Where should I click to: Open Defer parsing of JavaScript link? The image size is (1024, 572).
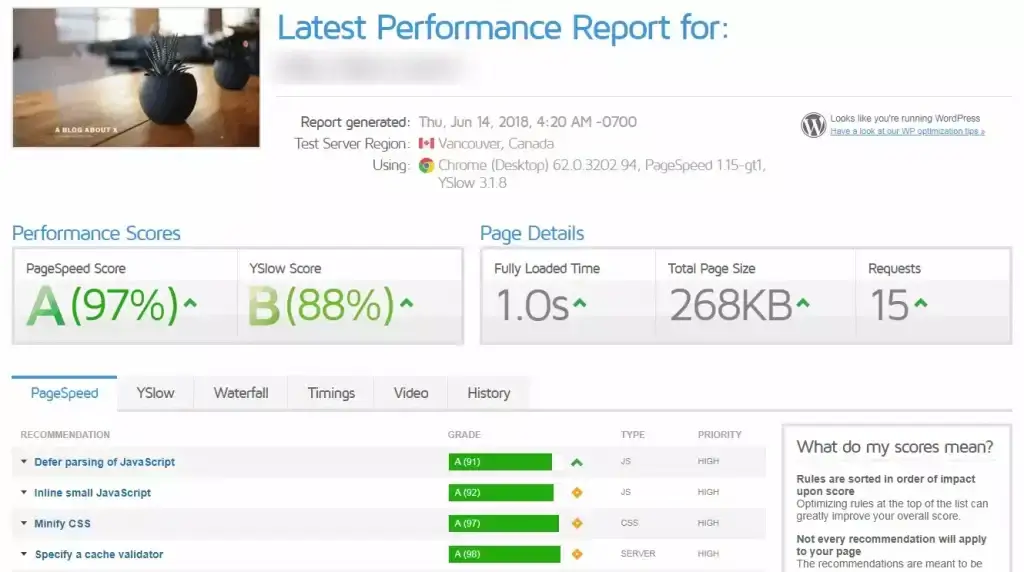[x=104, y=462]
